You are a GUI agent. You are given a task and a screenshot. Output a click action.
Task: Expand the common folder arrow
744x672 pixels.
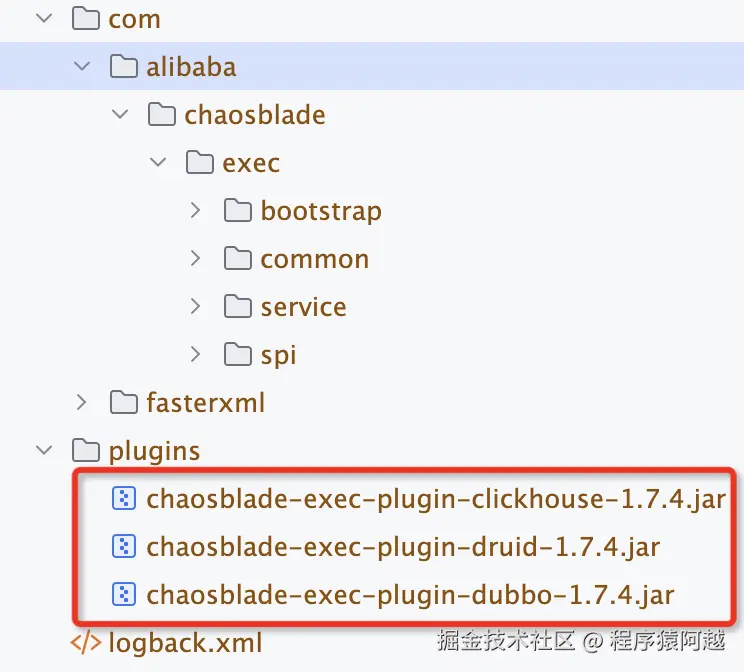tap(195, 258)
